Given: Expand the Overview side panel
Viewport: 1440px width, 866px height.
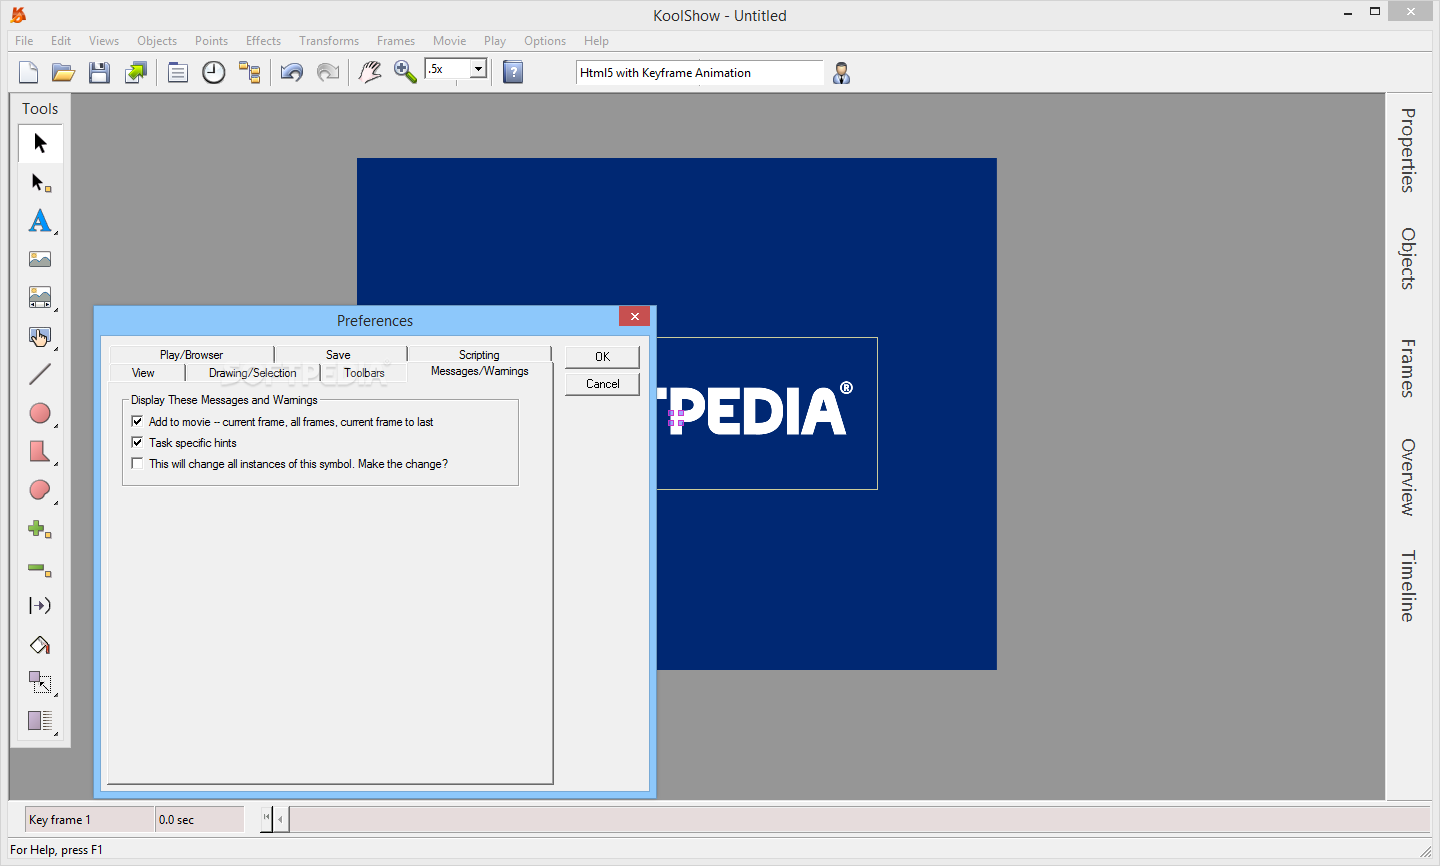Looking at the screenshot, I should 1408,477.
